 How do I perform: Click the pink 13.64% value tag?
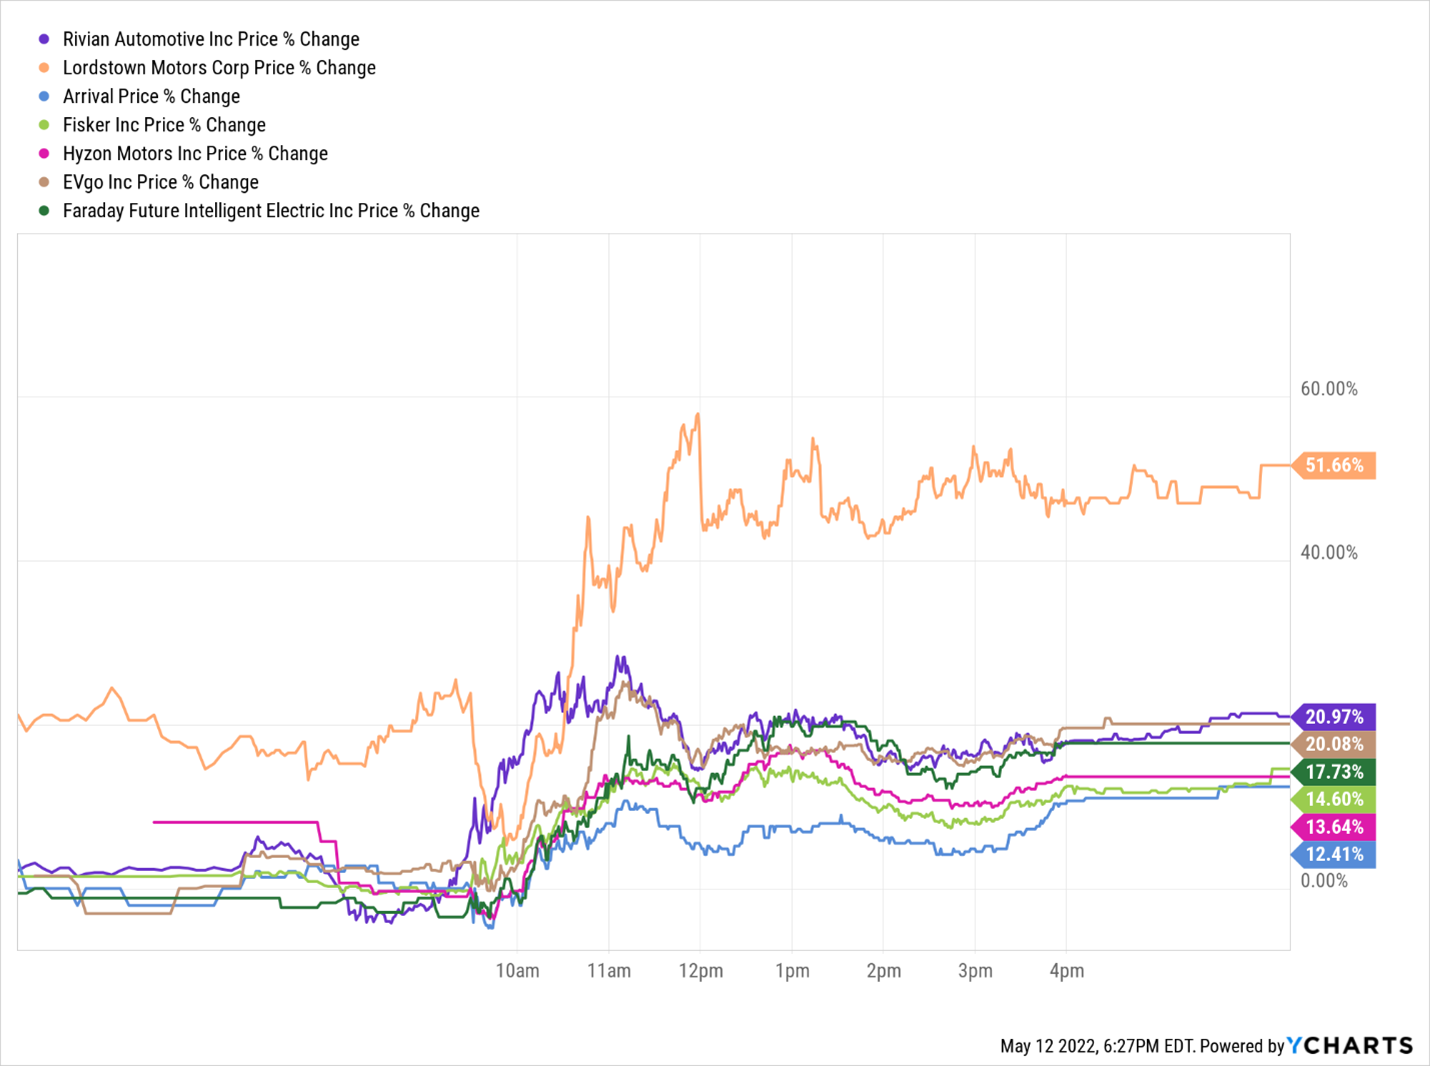pos(1334,827)
